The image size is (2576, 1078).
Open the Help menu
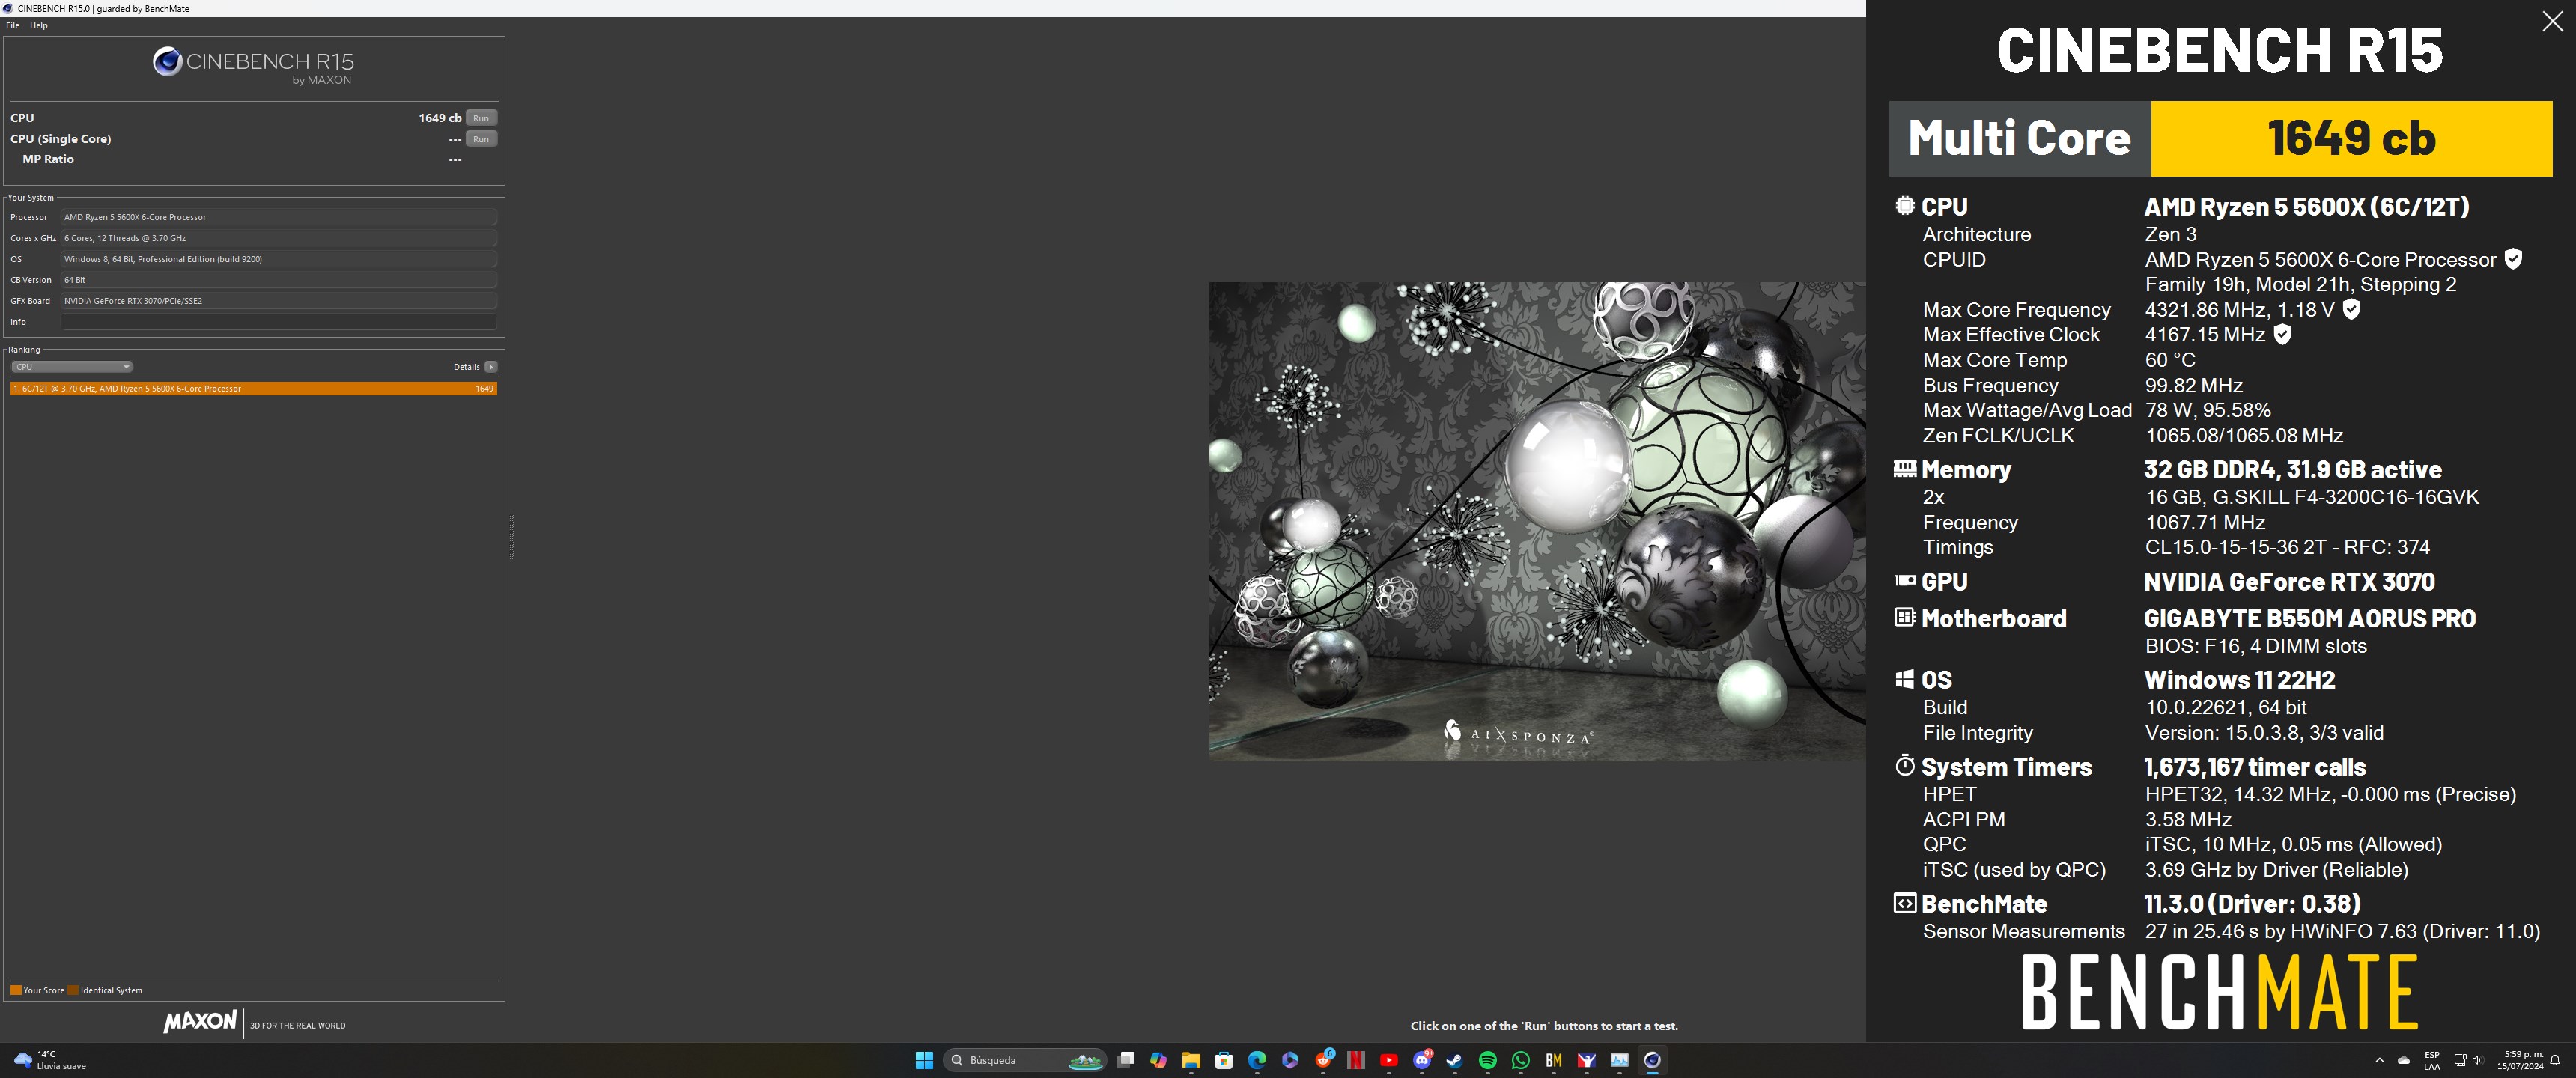coord(39,26)
